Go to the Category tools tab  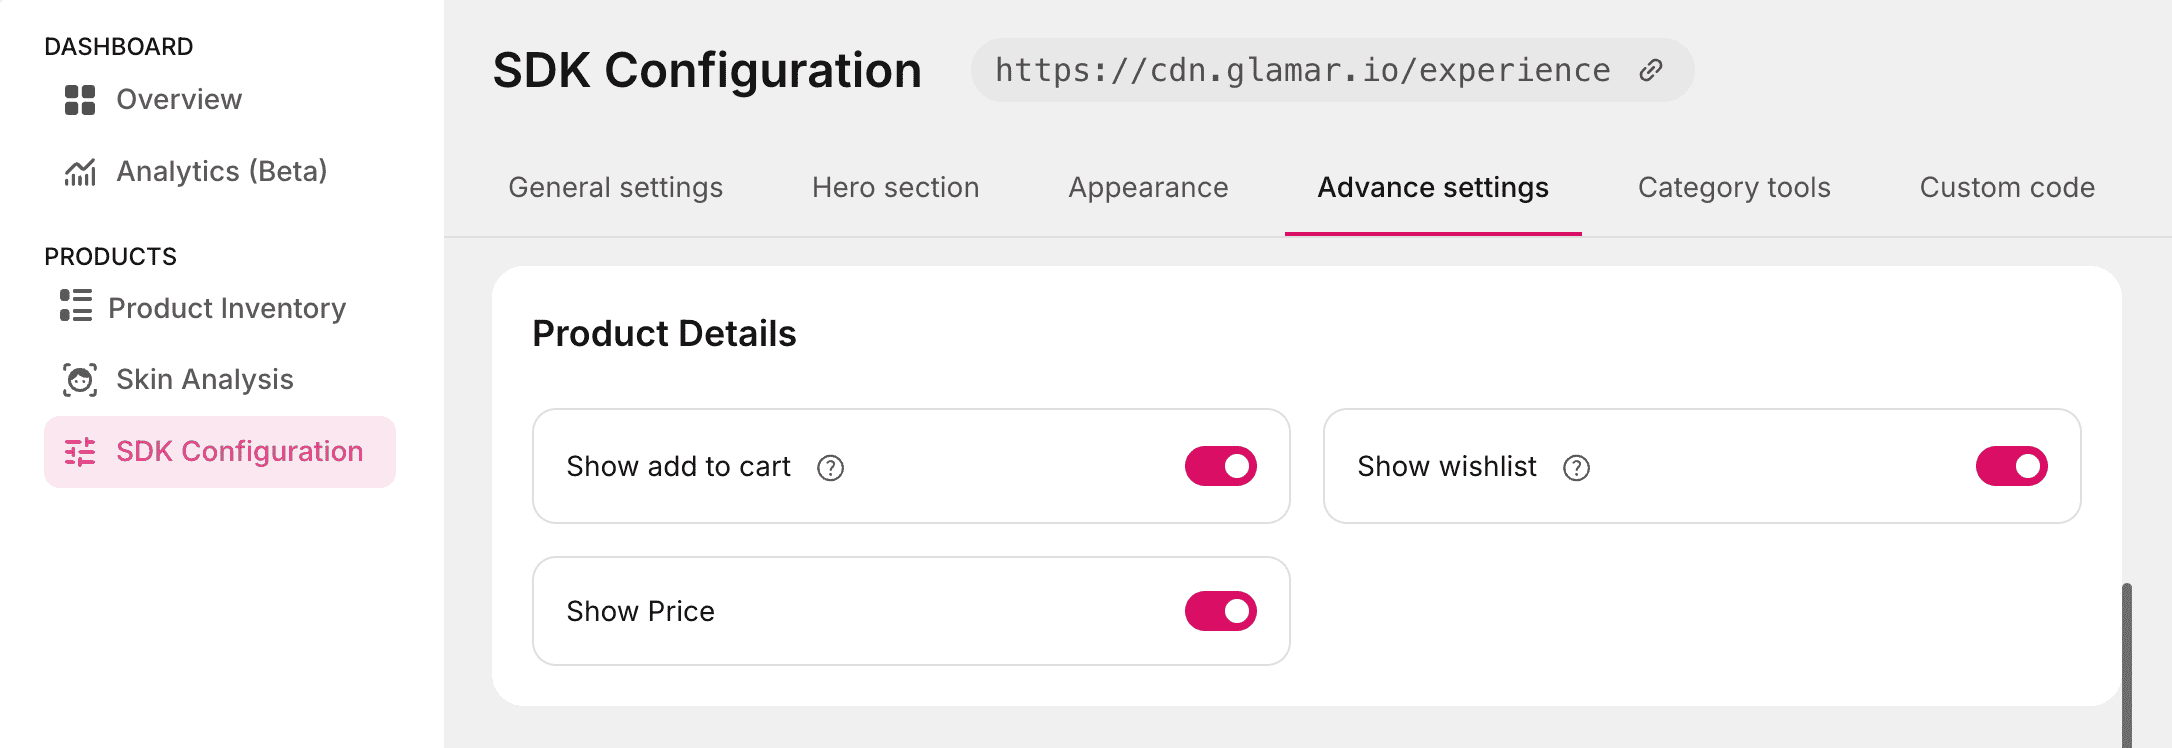pos(1734,188)
